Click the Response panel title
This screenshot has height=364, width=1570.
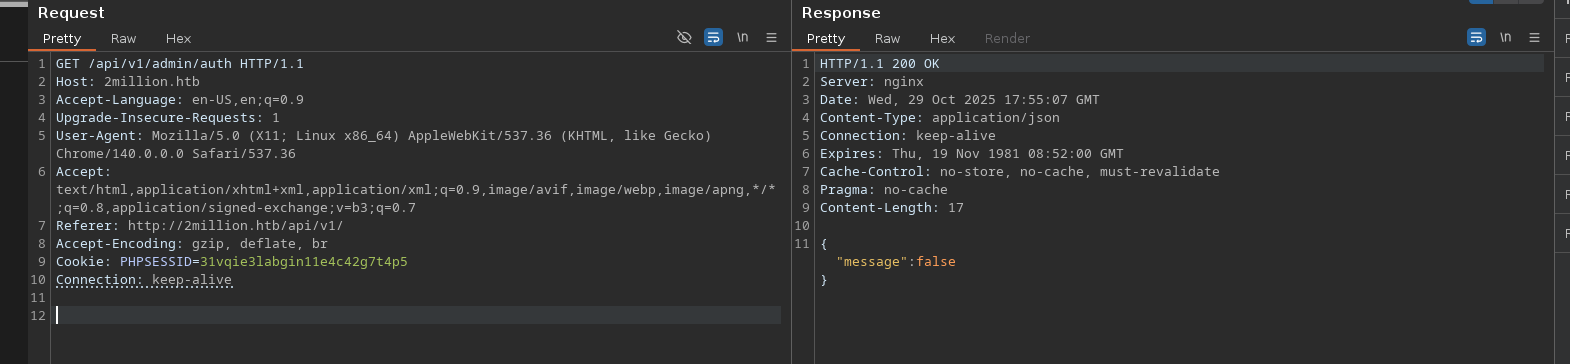pos(841,12)
